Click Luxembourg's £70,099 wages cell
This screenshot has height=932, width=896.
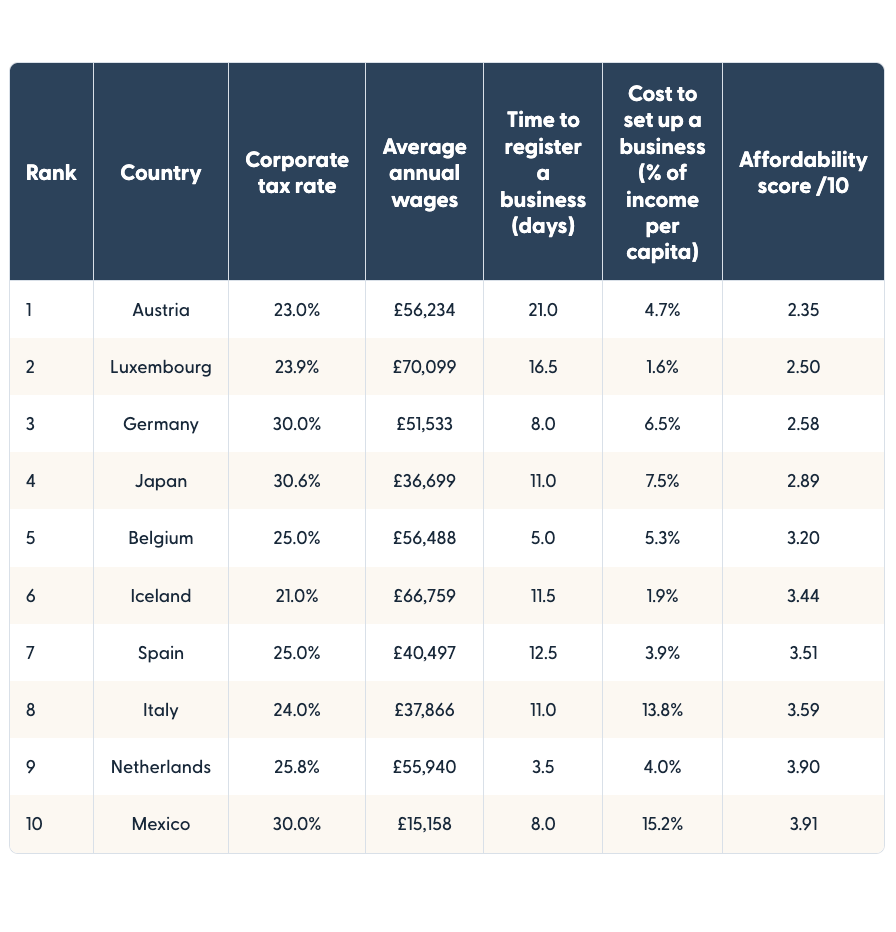click(424, 367)
